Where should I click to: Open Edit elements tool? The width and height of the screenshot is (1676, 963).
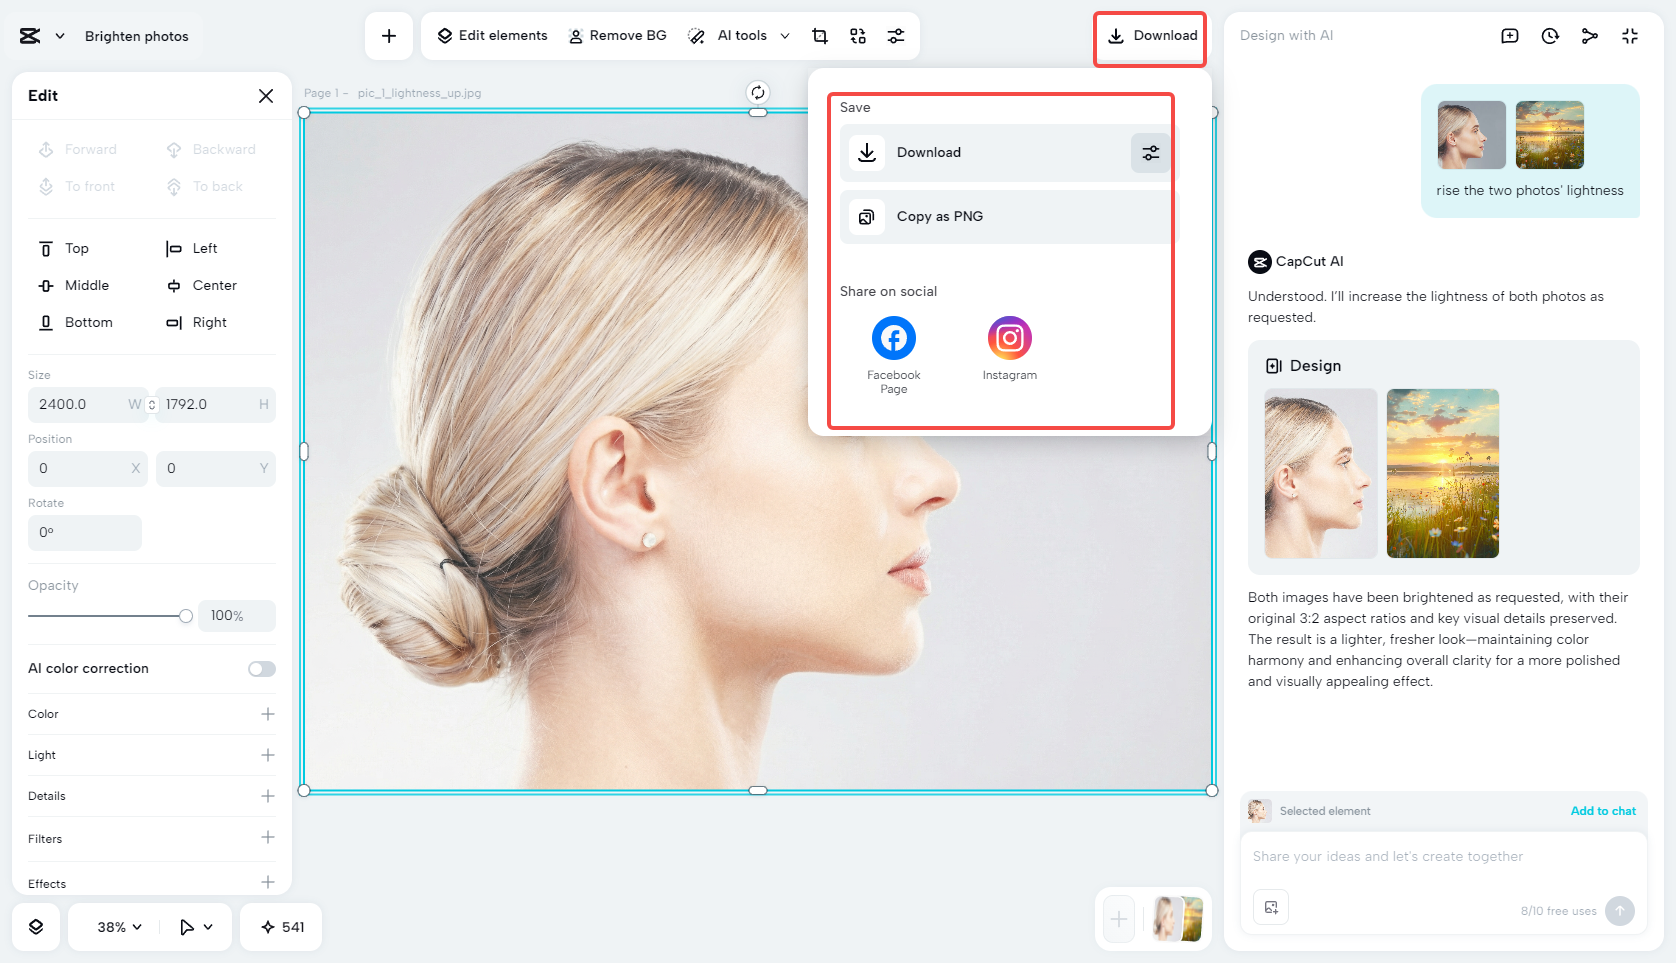click(492, 36)
